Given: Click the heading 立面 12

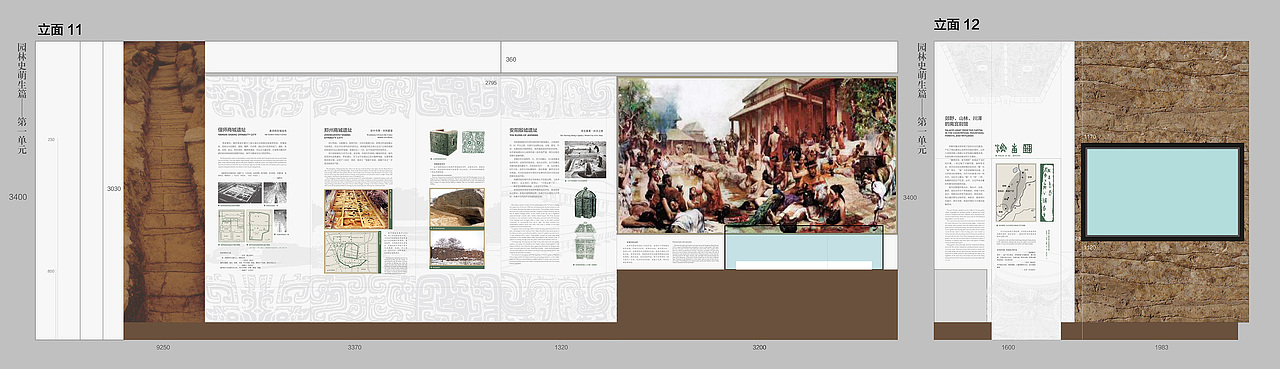Looking at the screenshot, I should click(x=956, y=25).
